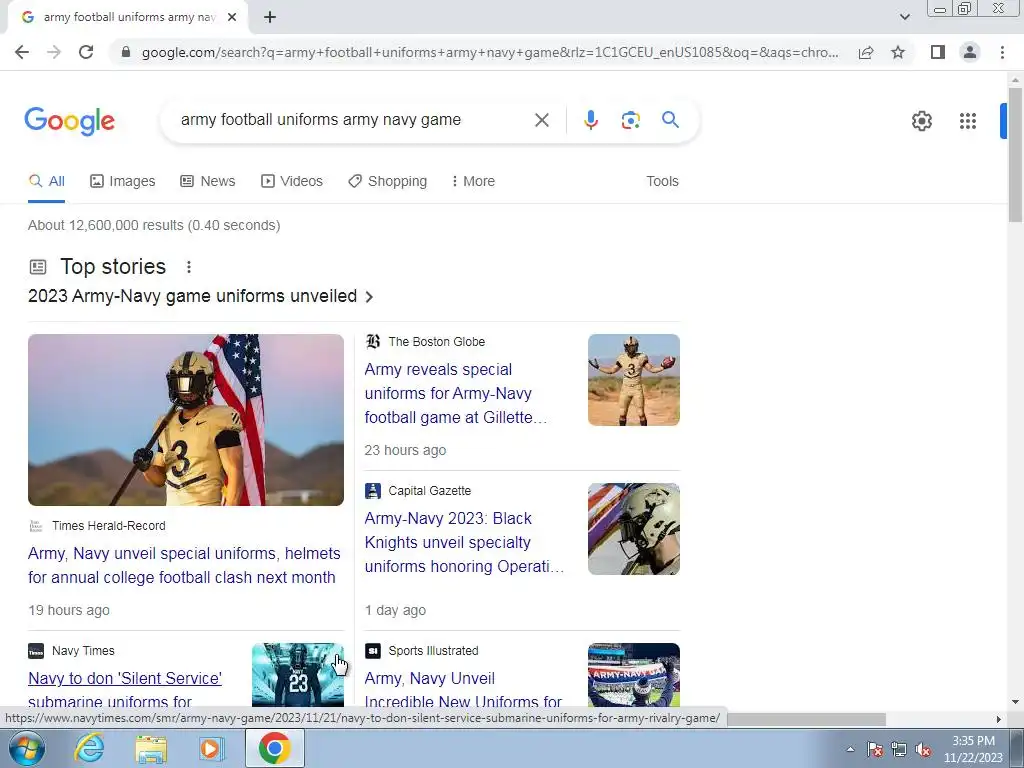The height and width of the screenshot is (768, 1024).
Task: Switch to the News tab
Action: click(x=208, y=182)
